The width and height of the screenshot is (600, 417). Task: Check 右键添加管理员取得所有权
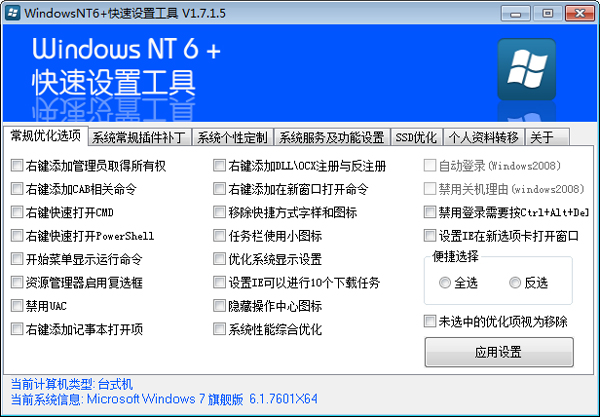pyautogui.click(x=17, y=166)
